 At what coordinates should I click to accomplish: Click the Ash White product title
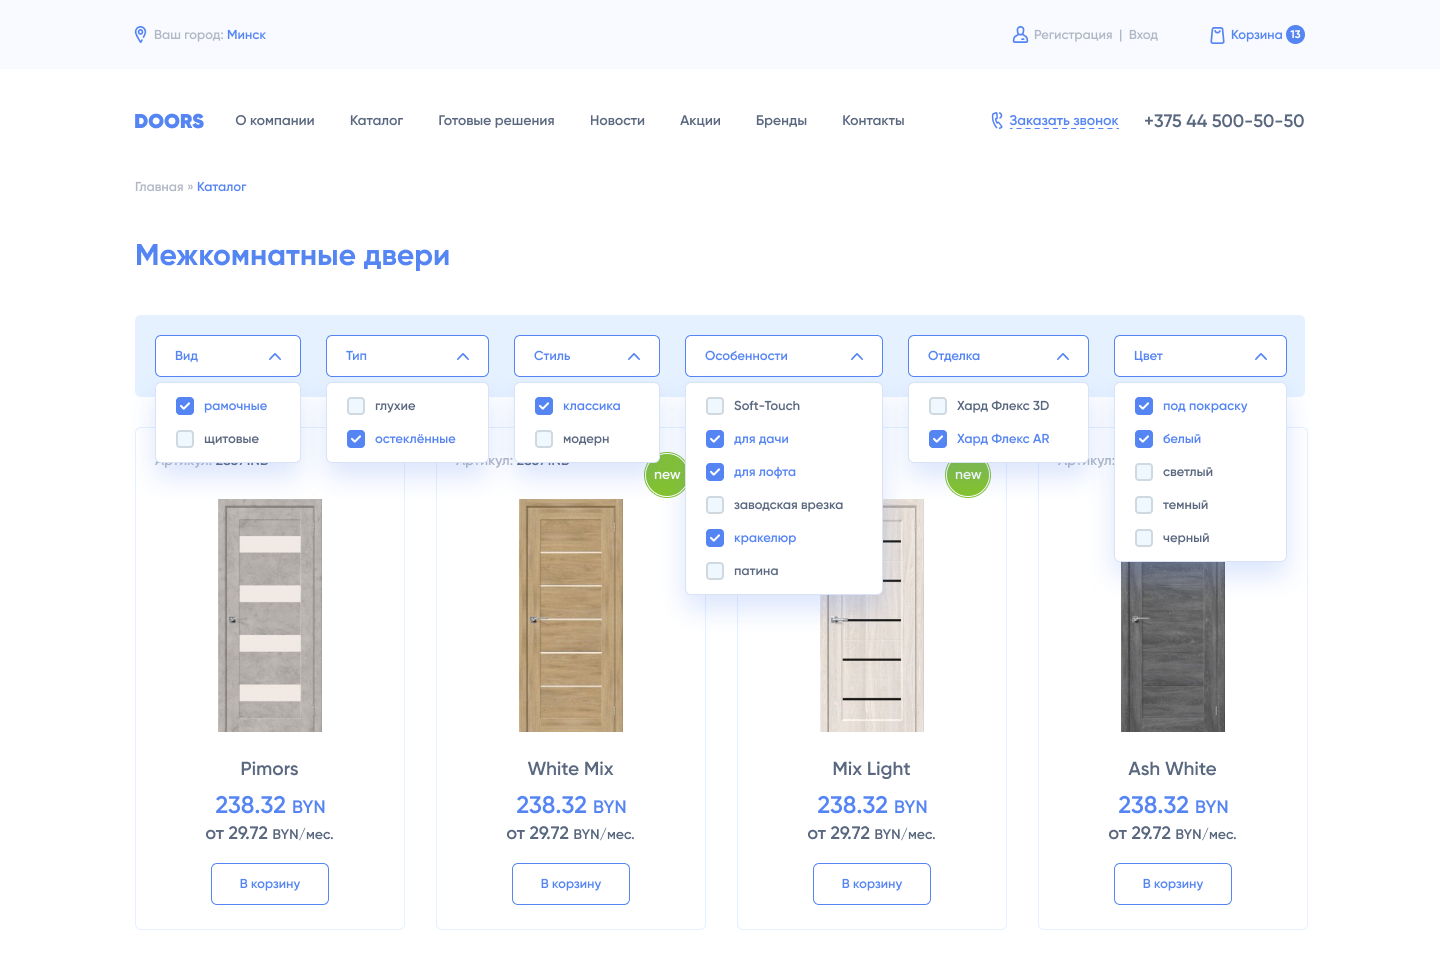(1173, 769)
